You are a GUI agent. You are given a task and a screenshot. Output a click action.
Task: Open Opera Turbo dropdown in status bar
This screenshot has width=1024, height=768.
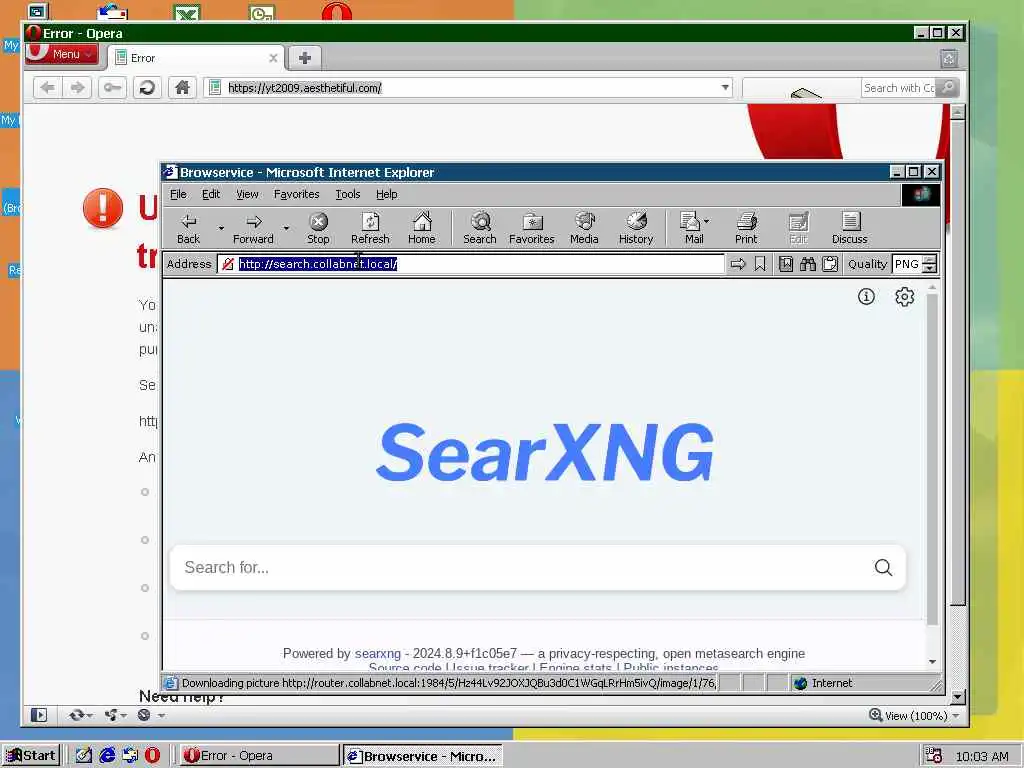tap(150, 715)
